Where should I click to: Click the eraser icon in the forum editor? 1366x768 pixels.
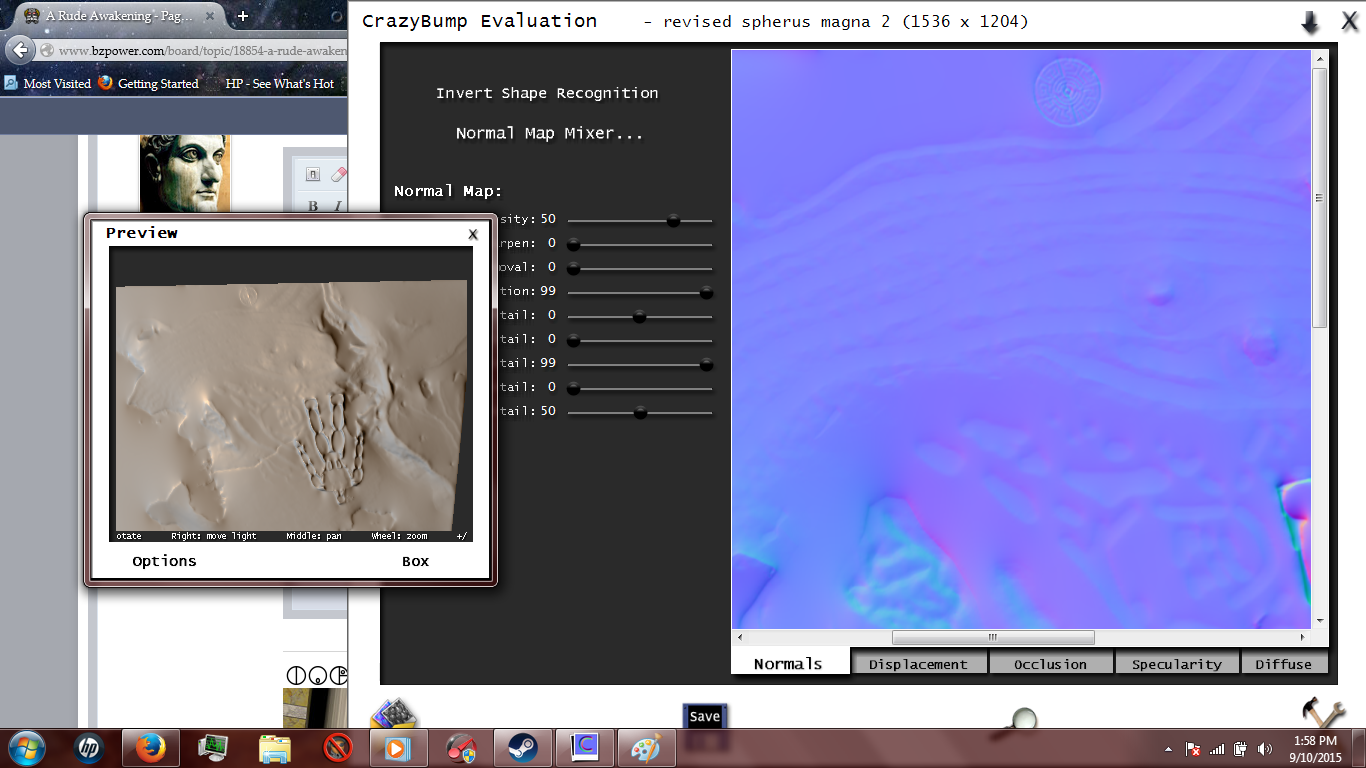(337, 173)
